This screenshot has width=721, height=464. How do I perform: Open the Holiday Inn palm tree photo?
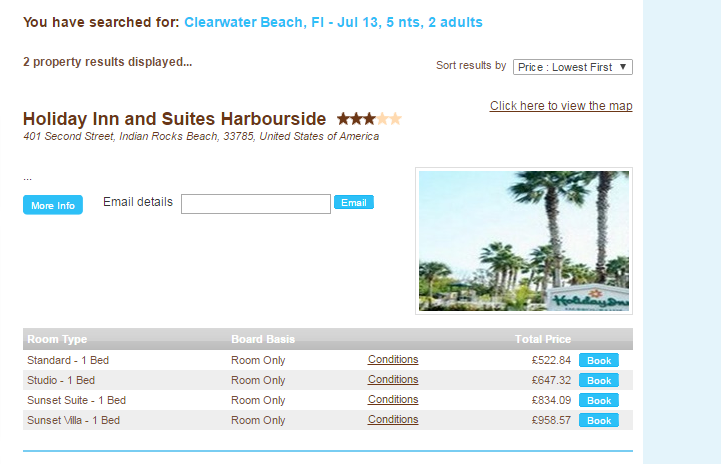point(524,240)
